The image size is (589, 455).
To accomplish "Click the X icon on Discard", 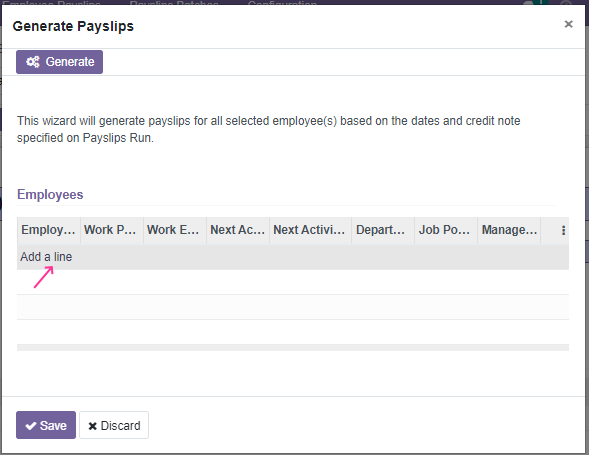I will point(92,426).
